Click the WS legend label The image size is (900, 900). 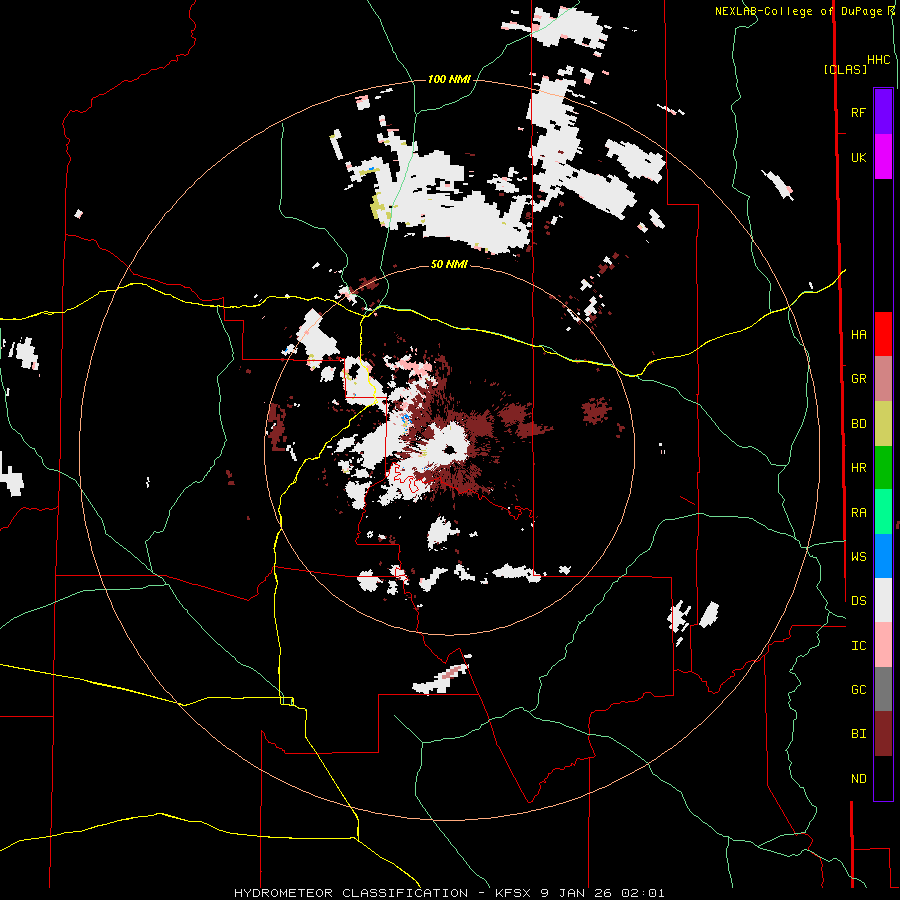tap(858, 556)
